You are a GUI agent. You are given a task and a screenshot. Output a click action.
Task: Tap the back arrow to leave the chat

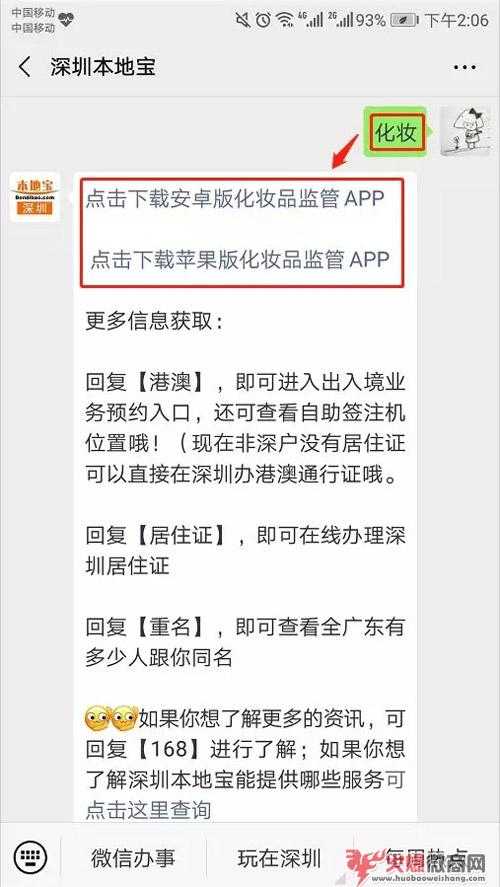(x=24, y=67)
